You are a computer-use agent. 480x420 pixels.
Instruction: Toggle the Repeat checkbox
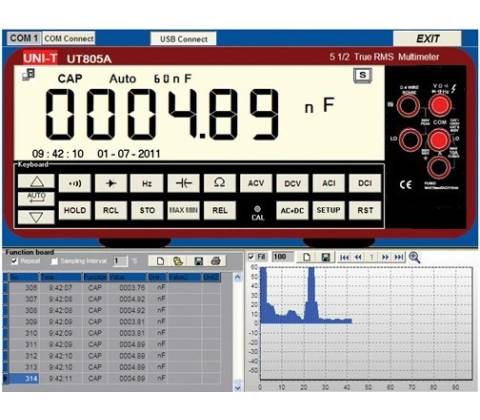coord(14,261)
